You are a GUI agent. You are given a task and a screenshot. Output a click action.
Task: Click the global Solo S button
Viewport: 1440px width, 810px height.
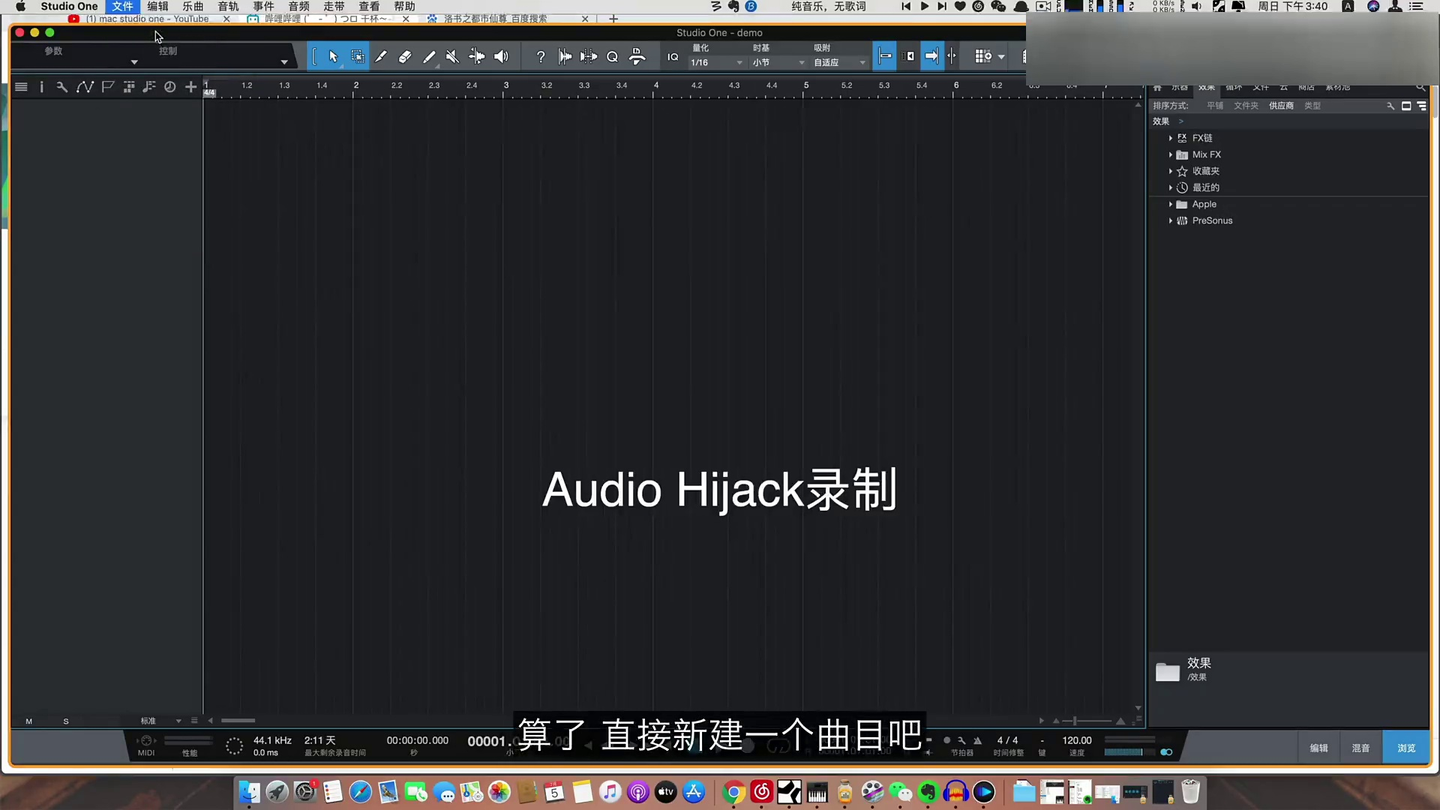(66, 721)
